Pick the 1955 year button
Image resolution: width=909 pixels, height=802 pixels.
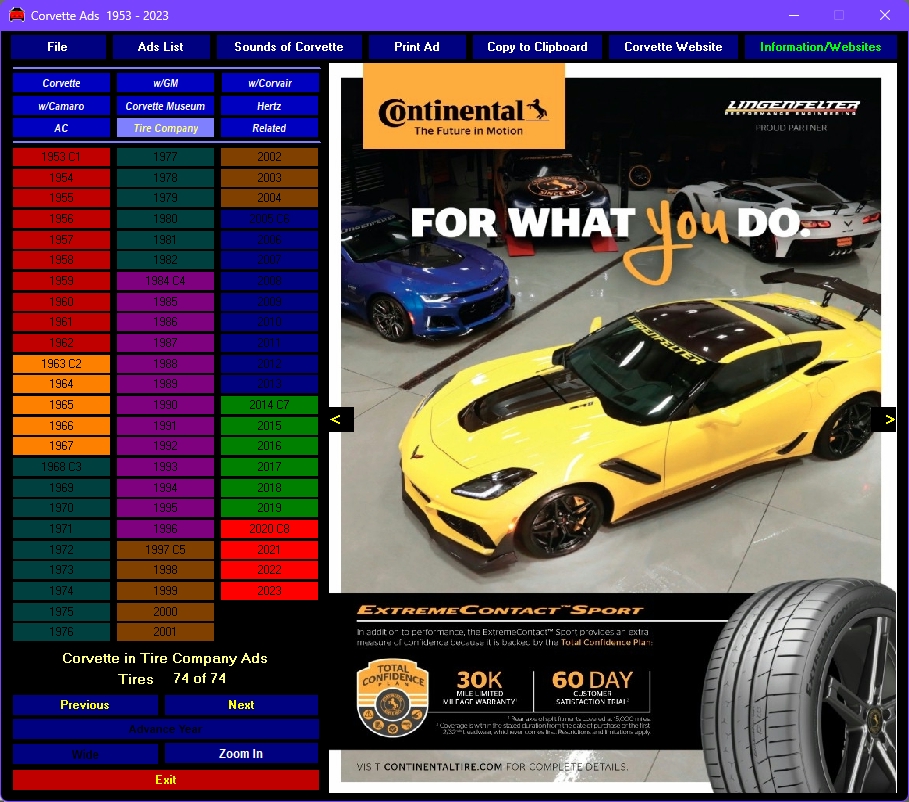(x=61, y=198)
